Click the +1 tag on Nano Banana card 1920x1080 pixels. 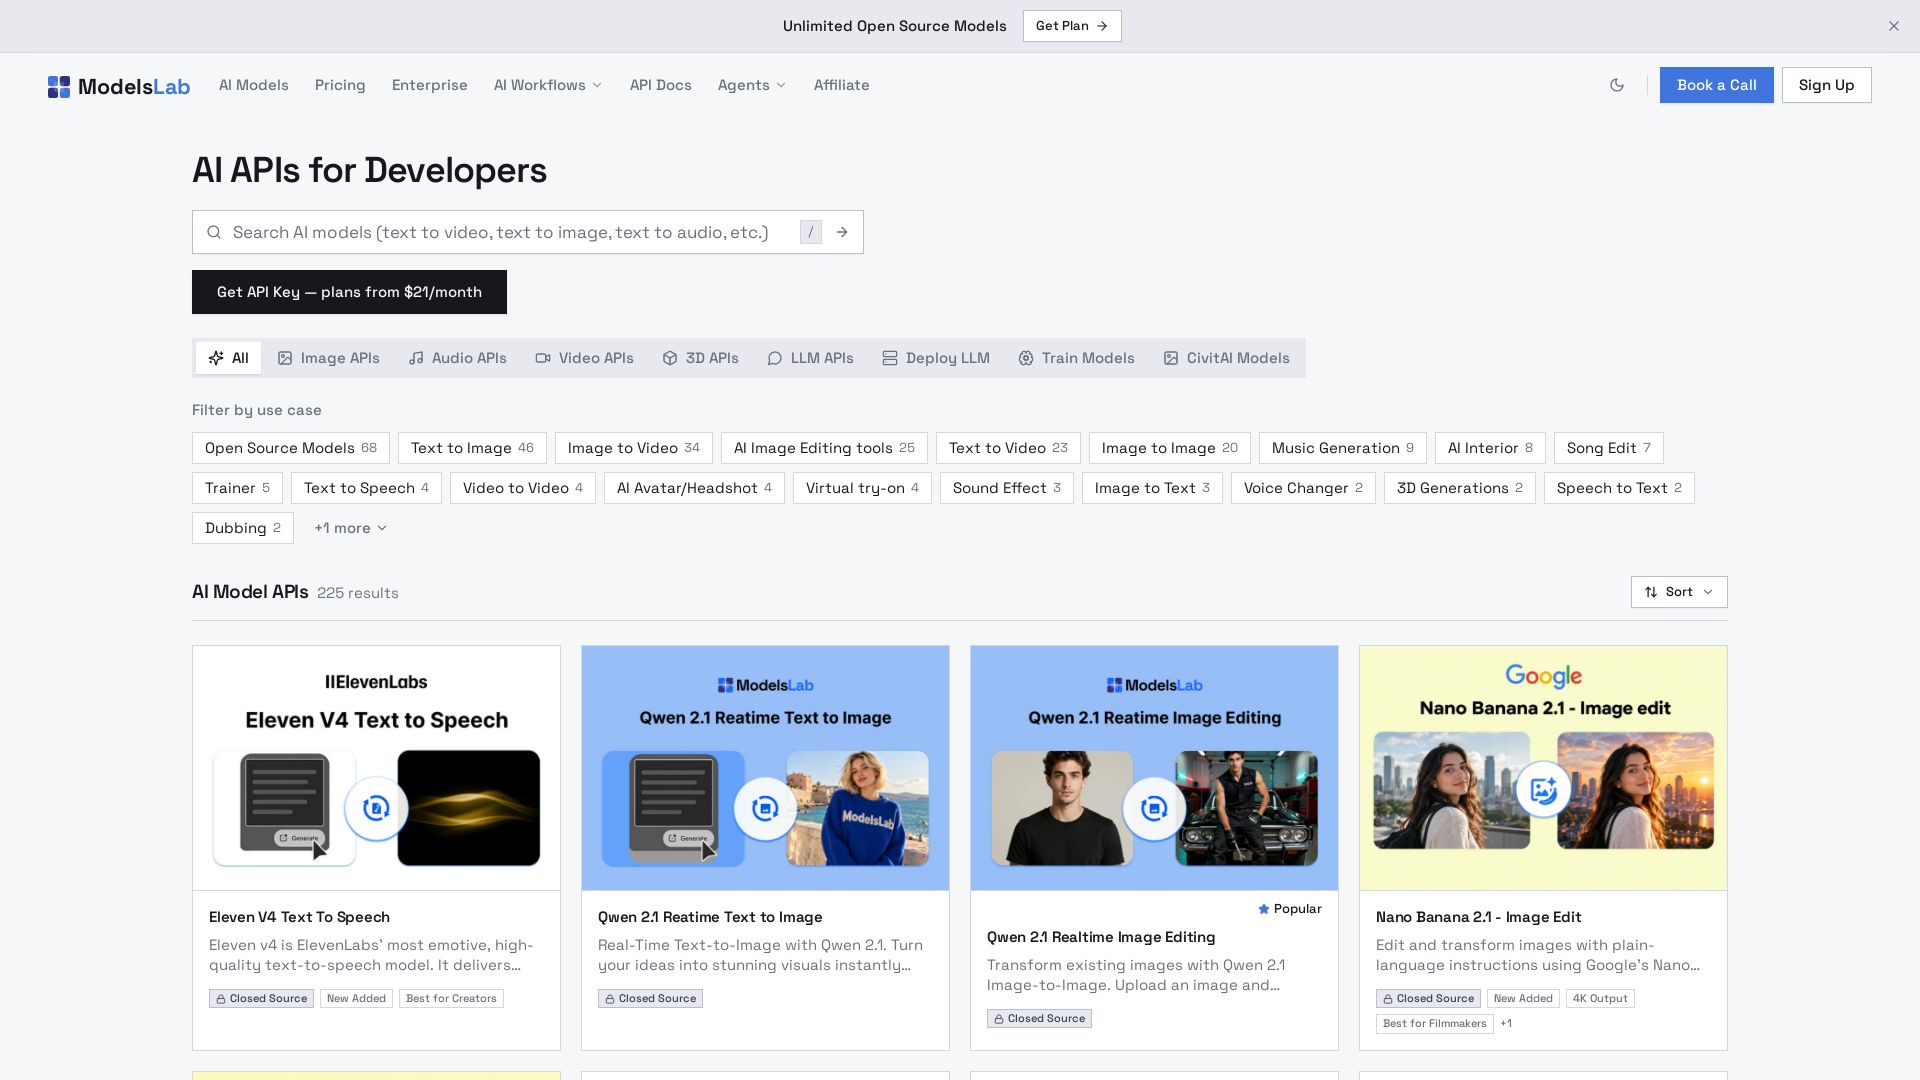(x=1506, y=1024)
